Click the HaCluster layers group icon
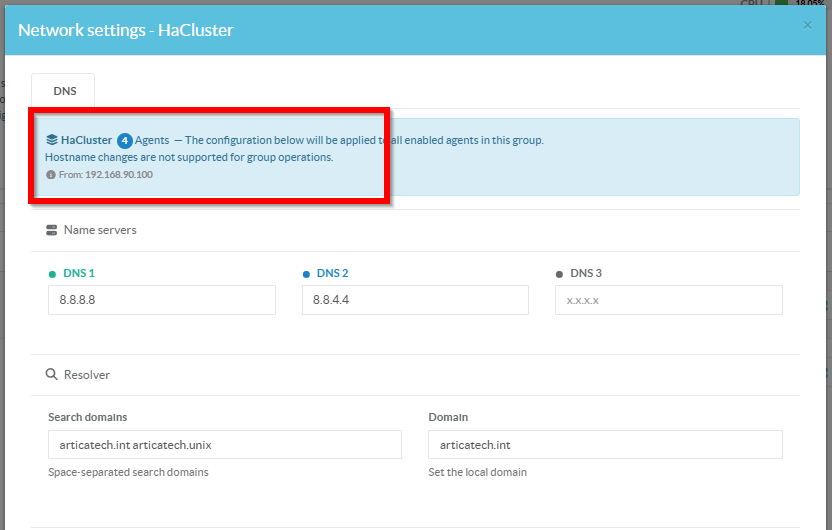This screenshot has height=530, width=832. coord(52,140)
